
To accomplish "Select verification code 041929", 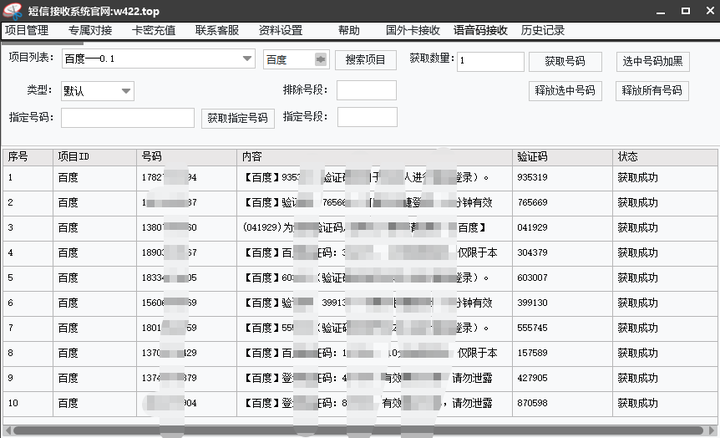I will [532, 228].
